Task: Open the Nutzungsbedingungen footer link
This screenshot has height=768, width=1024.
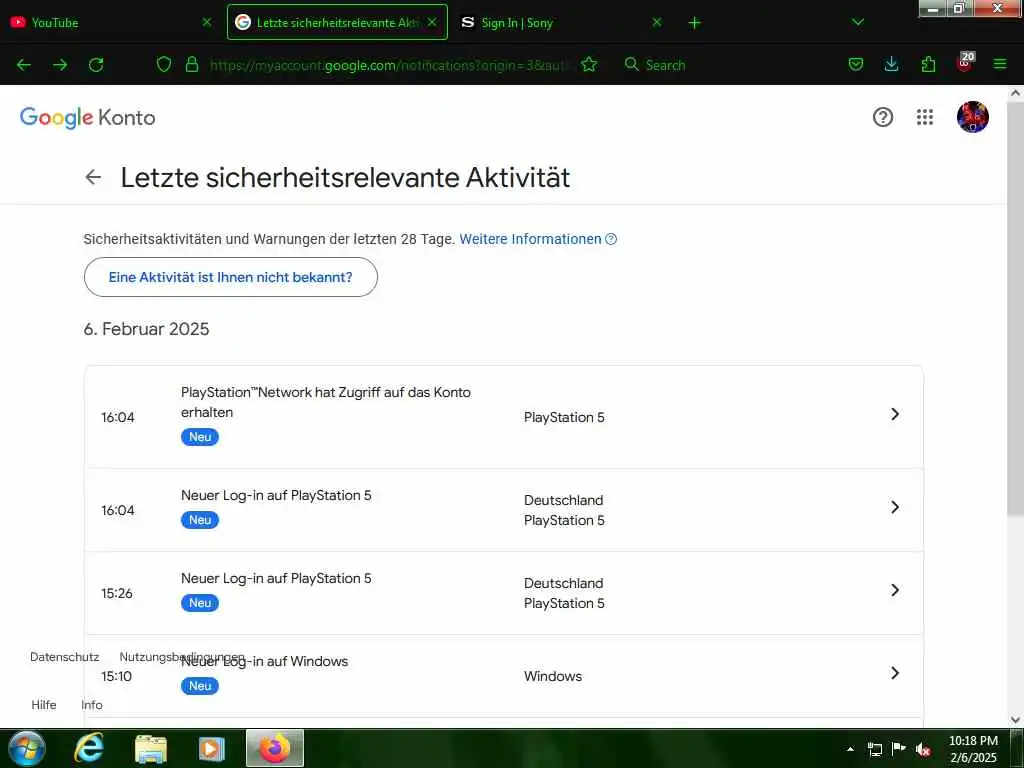Action: pos(182,657)
